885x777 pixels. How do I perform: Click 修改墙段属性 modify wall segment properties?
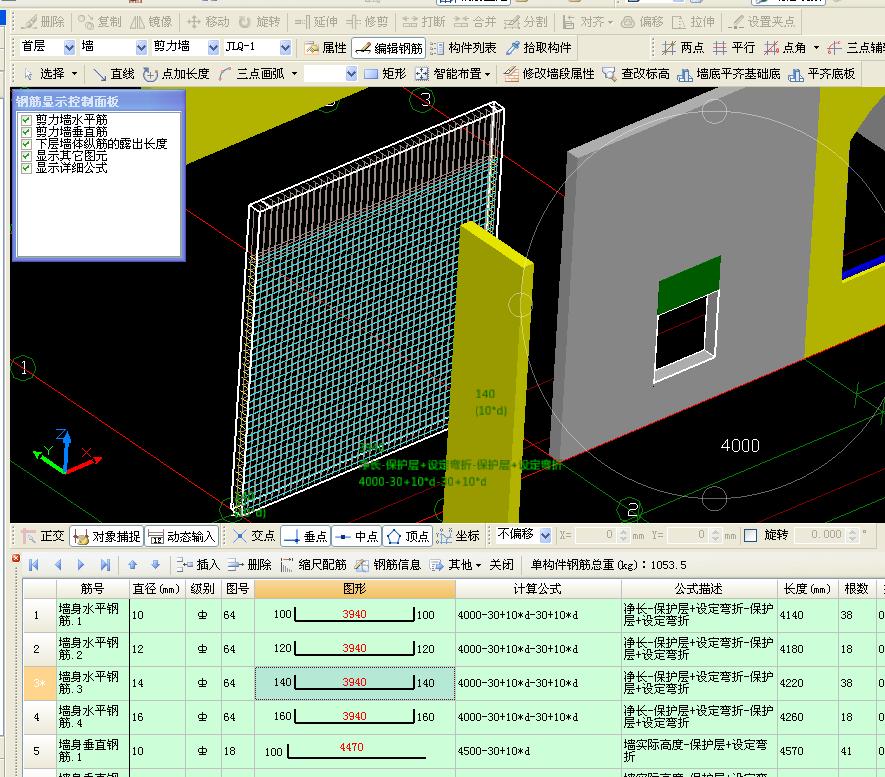tap(549, 74)
